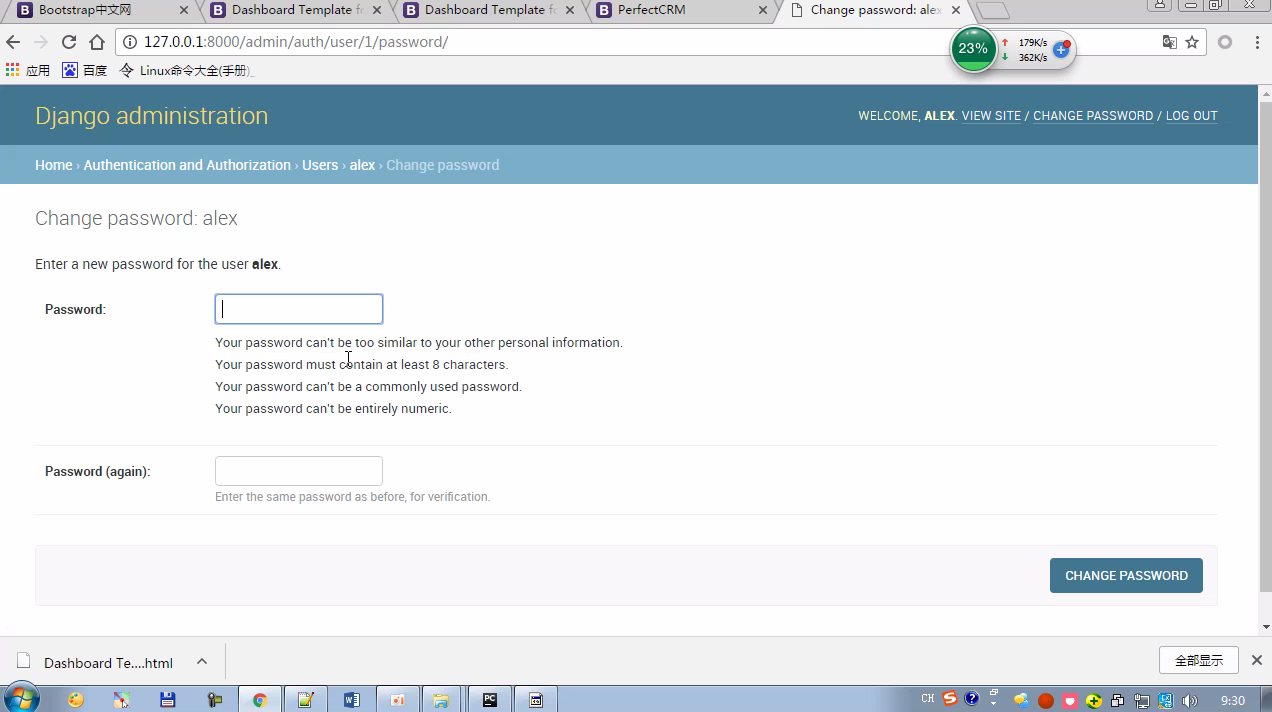1272x712 pixels.
Task: Open the VIEW SITE link
Action: click(x=991, y=116)
